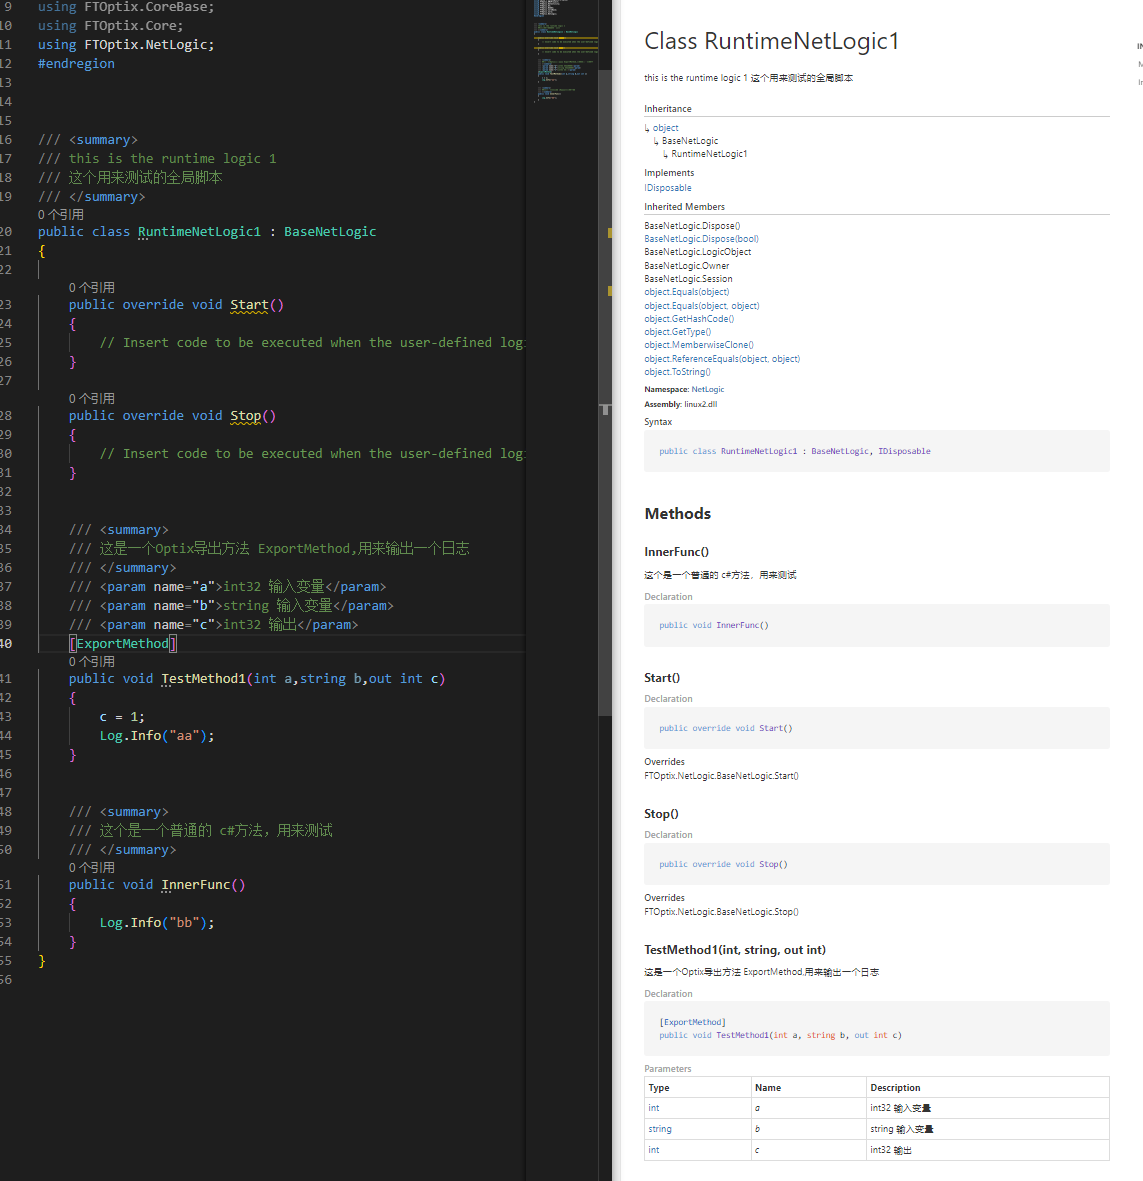Screen dimensions: 1143x1181
Task: Open the object.ToString() link
Action: (x=677, y=372)
